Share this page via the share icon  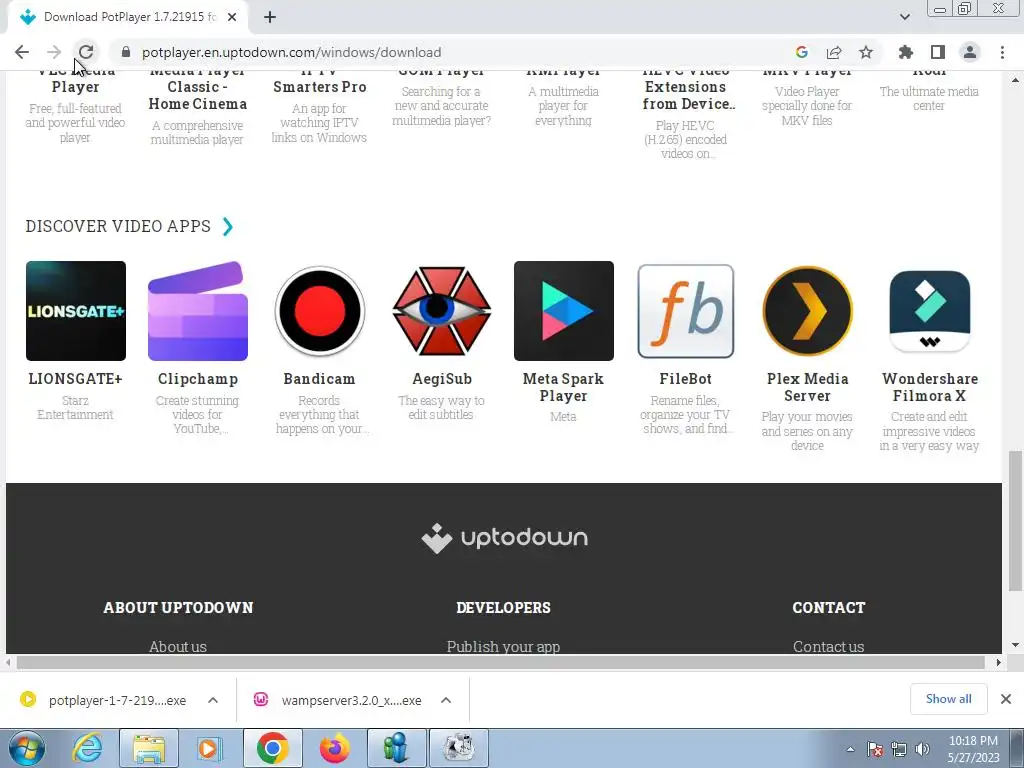pyautogui.click(x=834, y=52)
